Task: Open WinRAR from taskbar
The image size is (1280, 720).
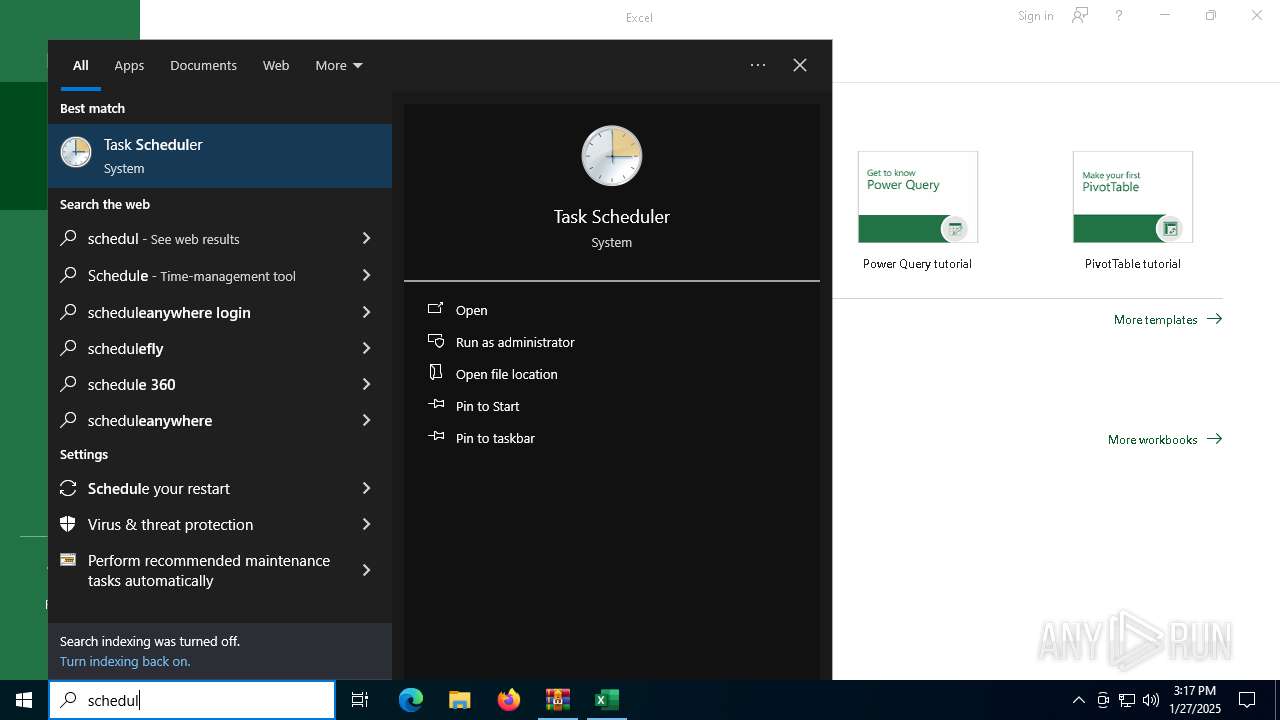Action: click(x=558, y=700)
